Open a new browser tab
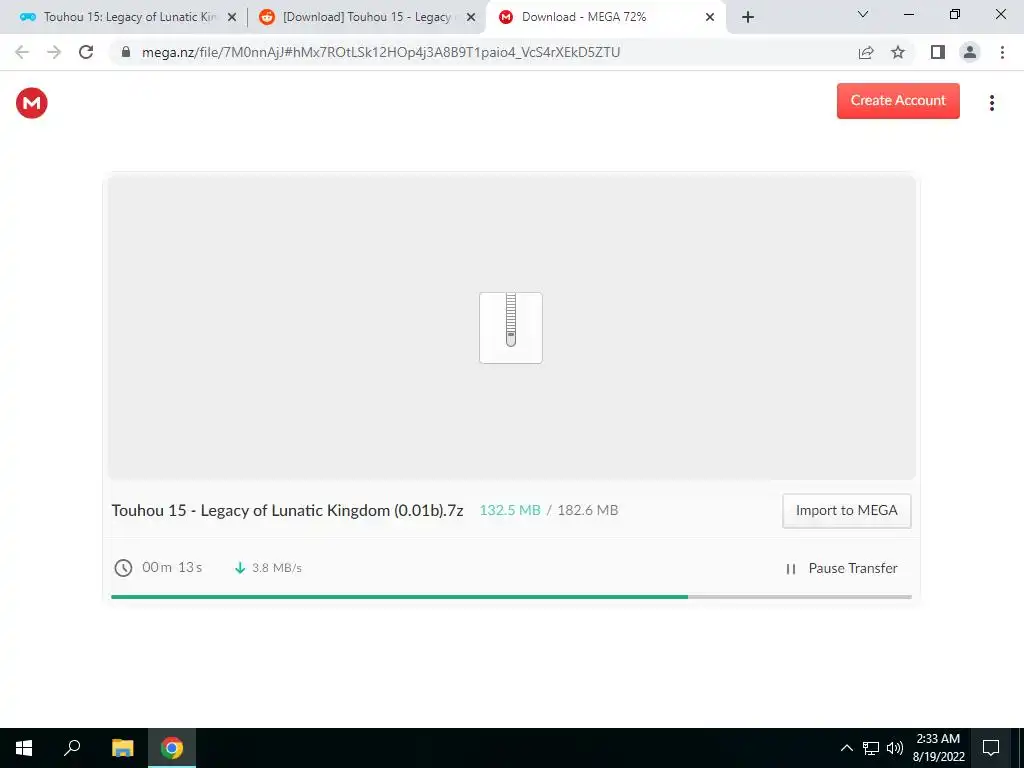1024x768 pixels. pos(748,18)
